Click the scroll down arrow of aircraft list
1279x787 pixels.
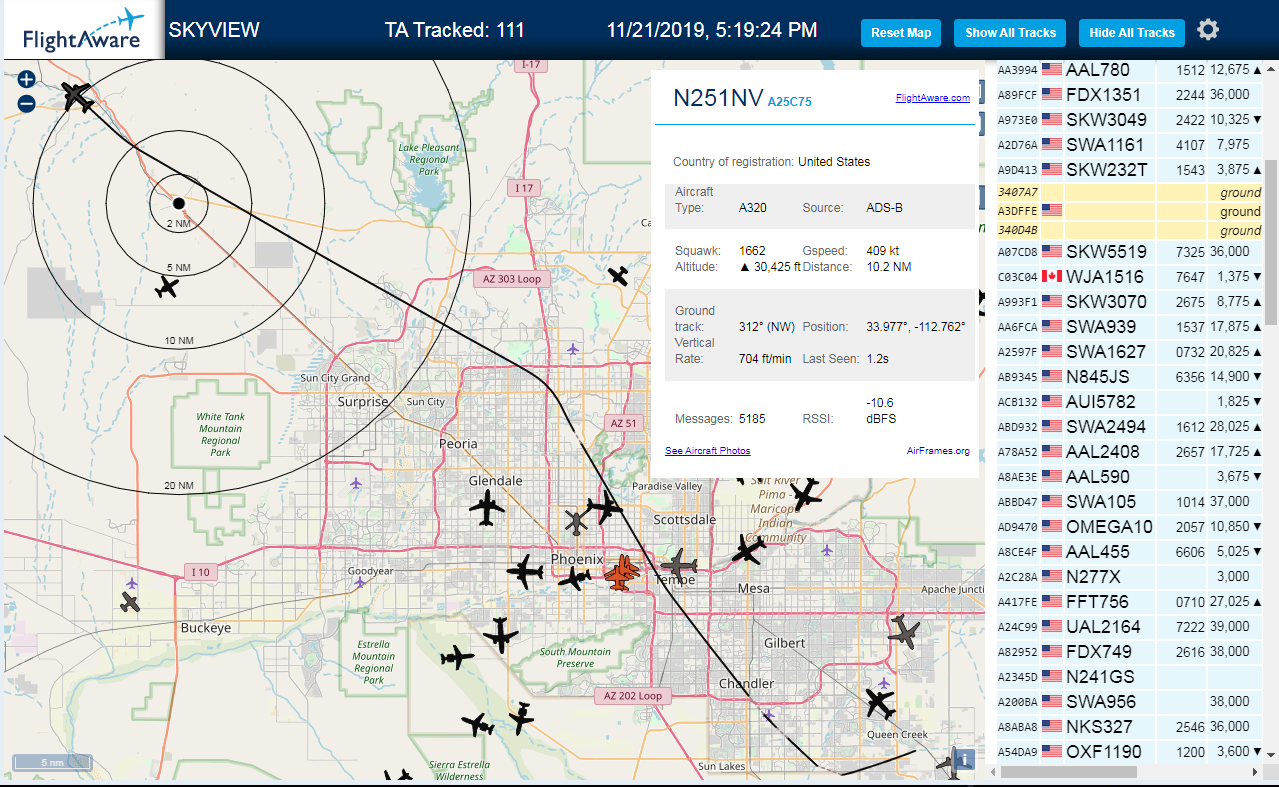(1271, 754)
